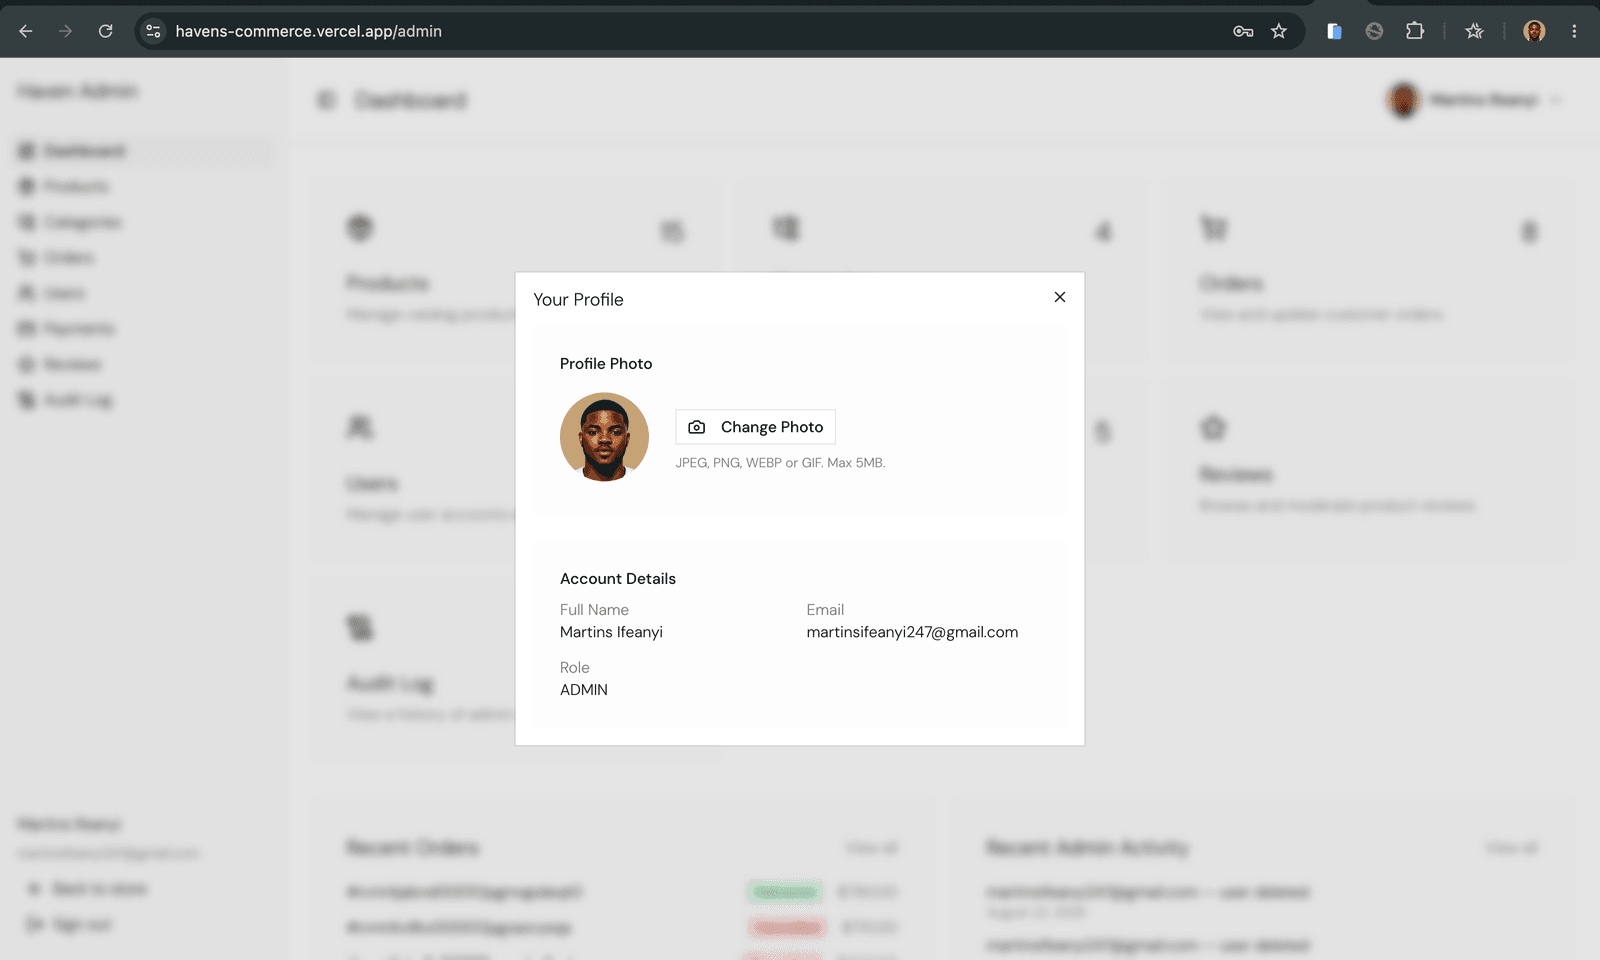Open the Extensions puzzle menu

point(1414,31)
